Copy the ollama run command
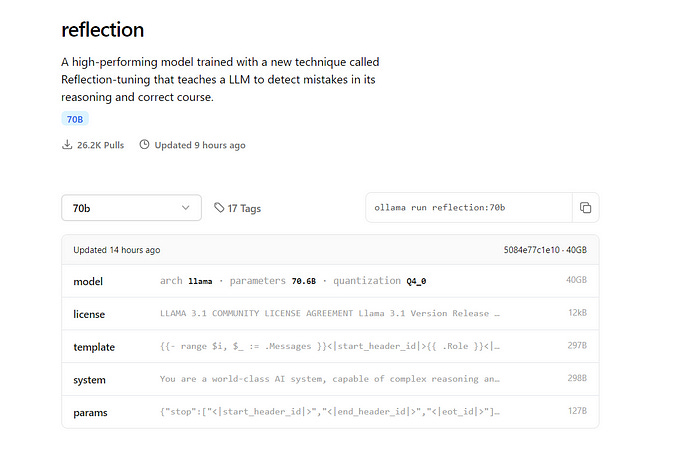Viewport: 700px width, 454px height. click(585, 208)
